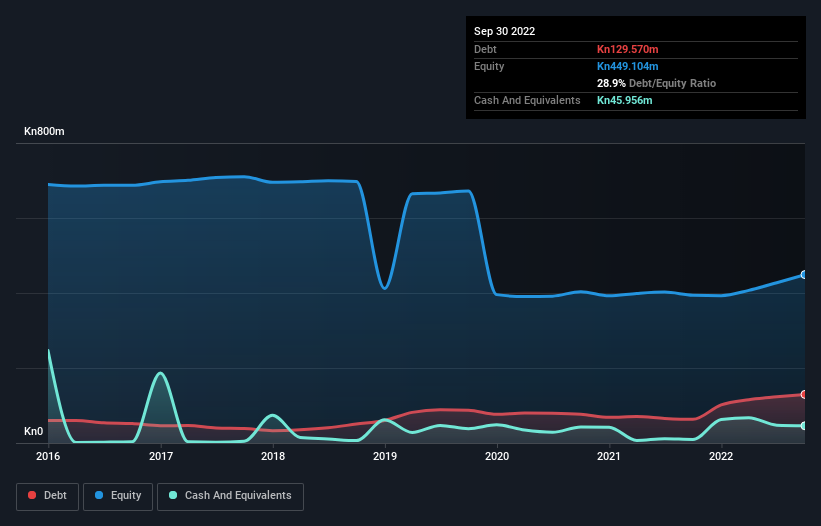Select the 2018 x-axis label
The image size is (821, 526).
point(273,456)
